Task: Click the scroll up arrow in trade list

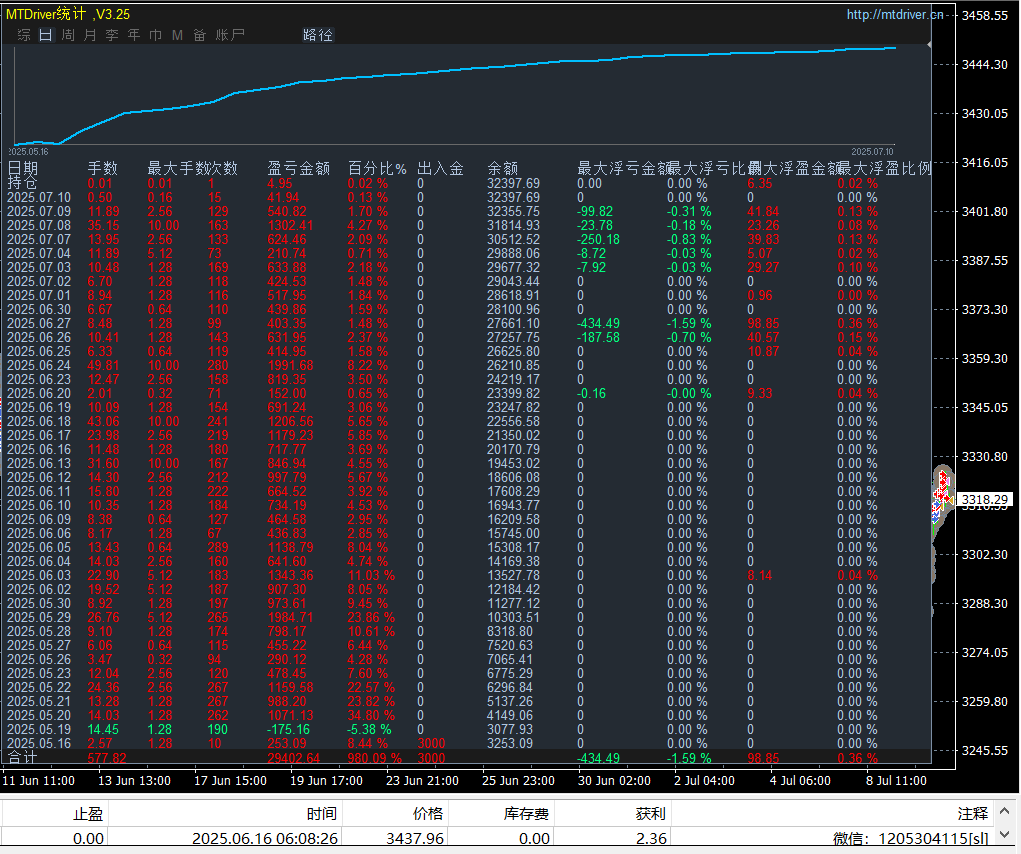Action: pos(1005,811)
